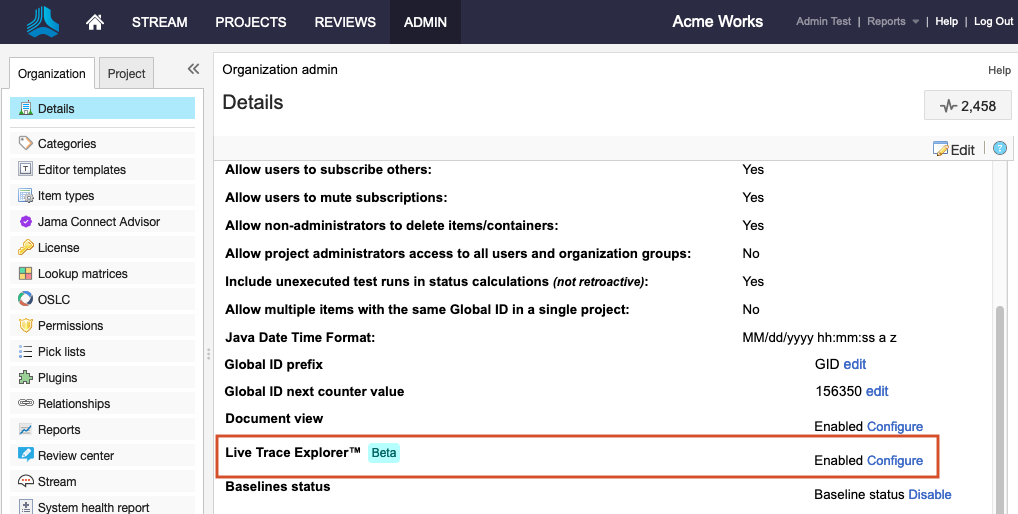Select Relationships in the sidebar

point(103,403)
